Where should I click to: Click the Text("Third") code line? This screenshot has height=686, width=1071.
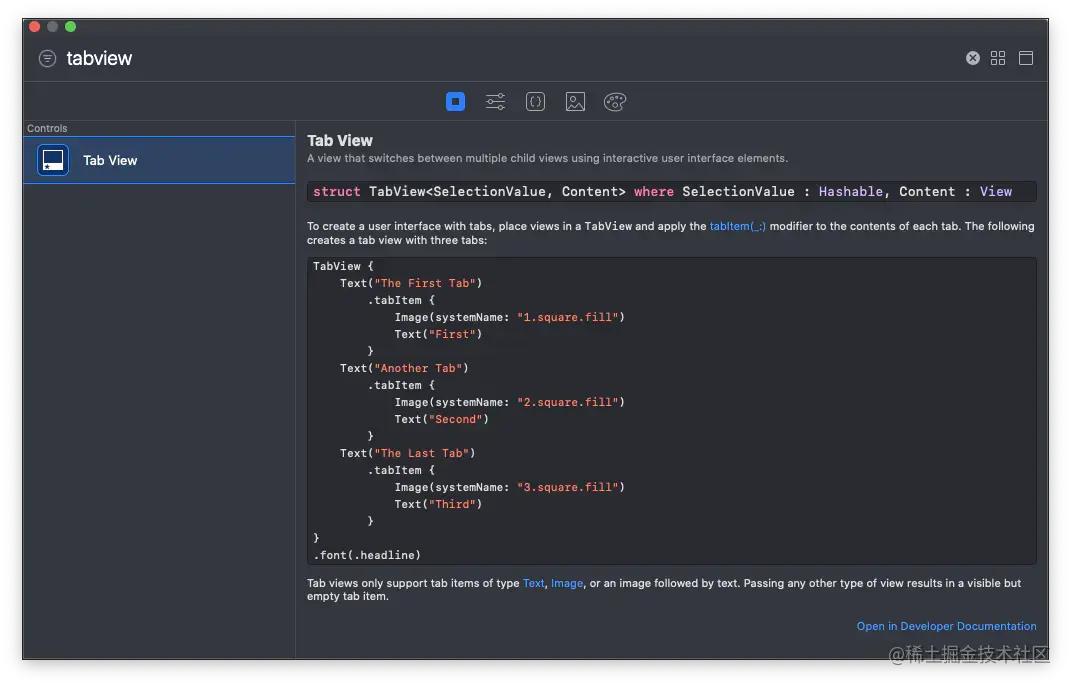[438, 505]
